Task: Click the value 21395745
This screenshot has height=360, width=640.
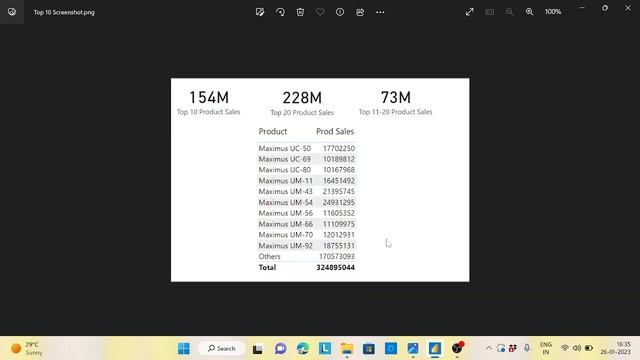Action: point(339,191)
